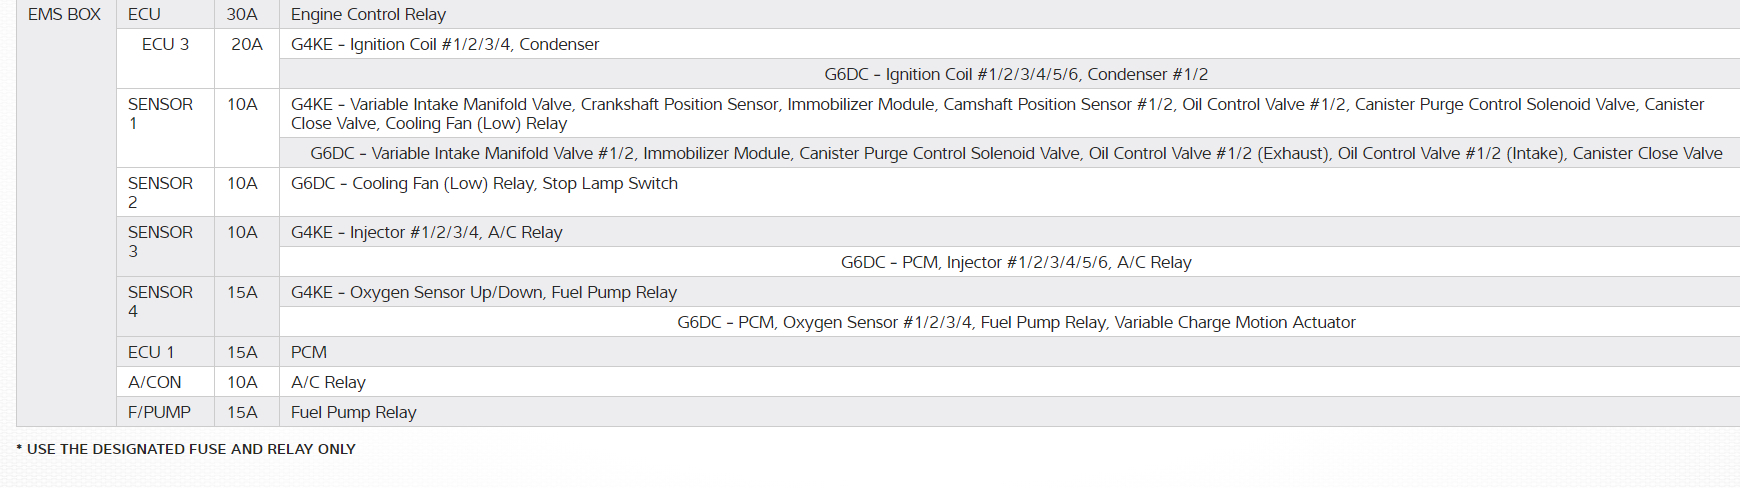Click the G6DC PCM, Injector description
This screenshot has width=1740, height=488.
pyautogui.click(x=1016, y=263)
